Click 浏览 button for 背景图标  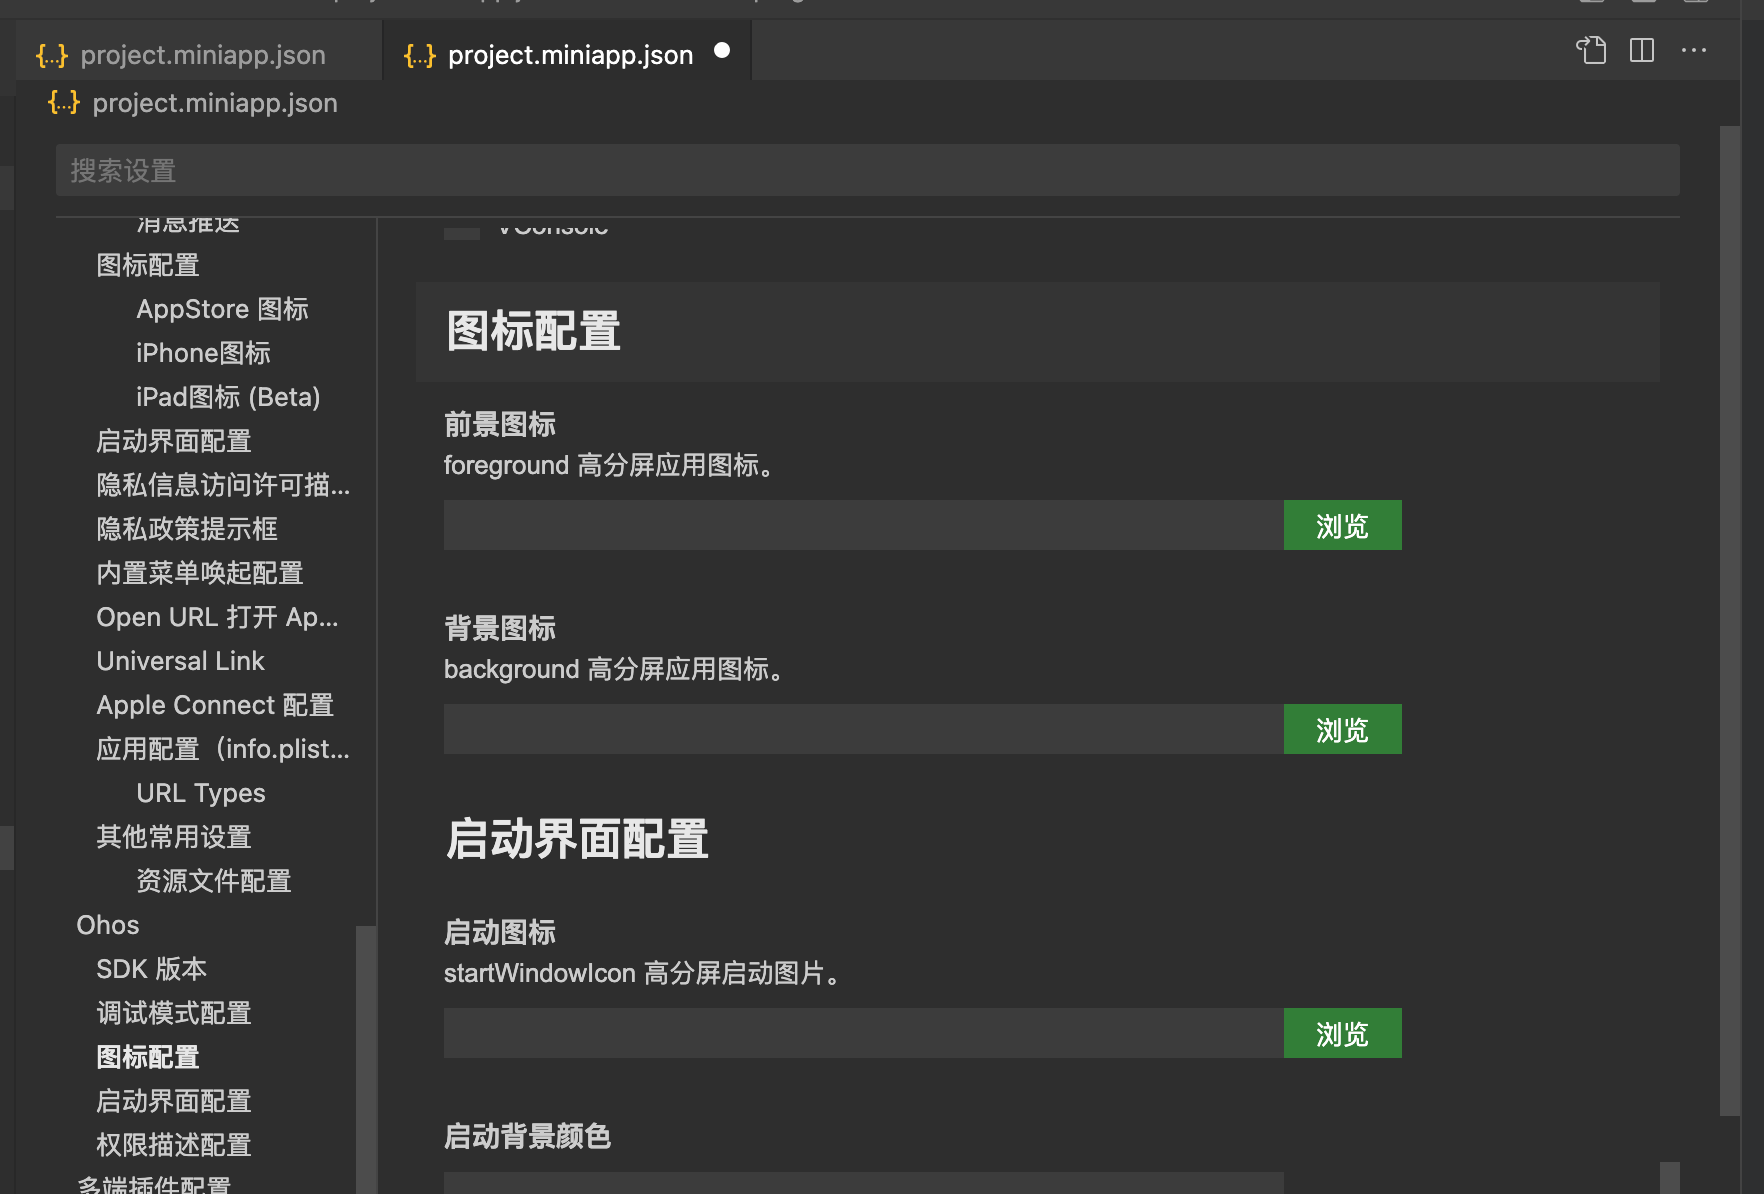1342,730
